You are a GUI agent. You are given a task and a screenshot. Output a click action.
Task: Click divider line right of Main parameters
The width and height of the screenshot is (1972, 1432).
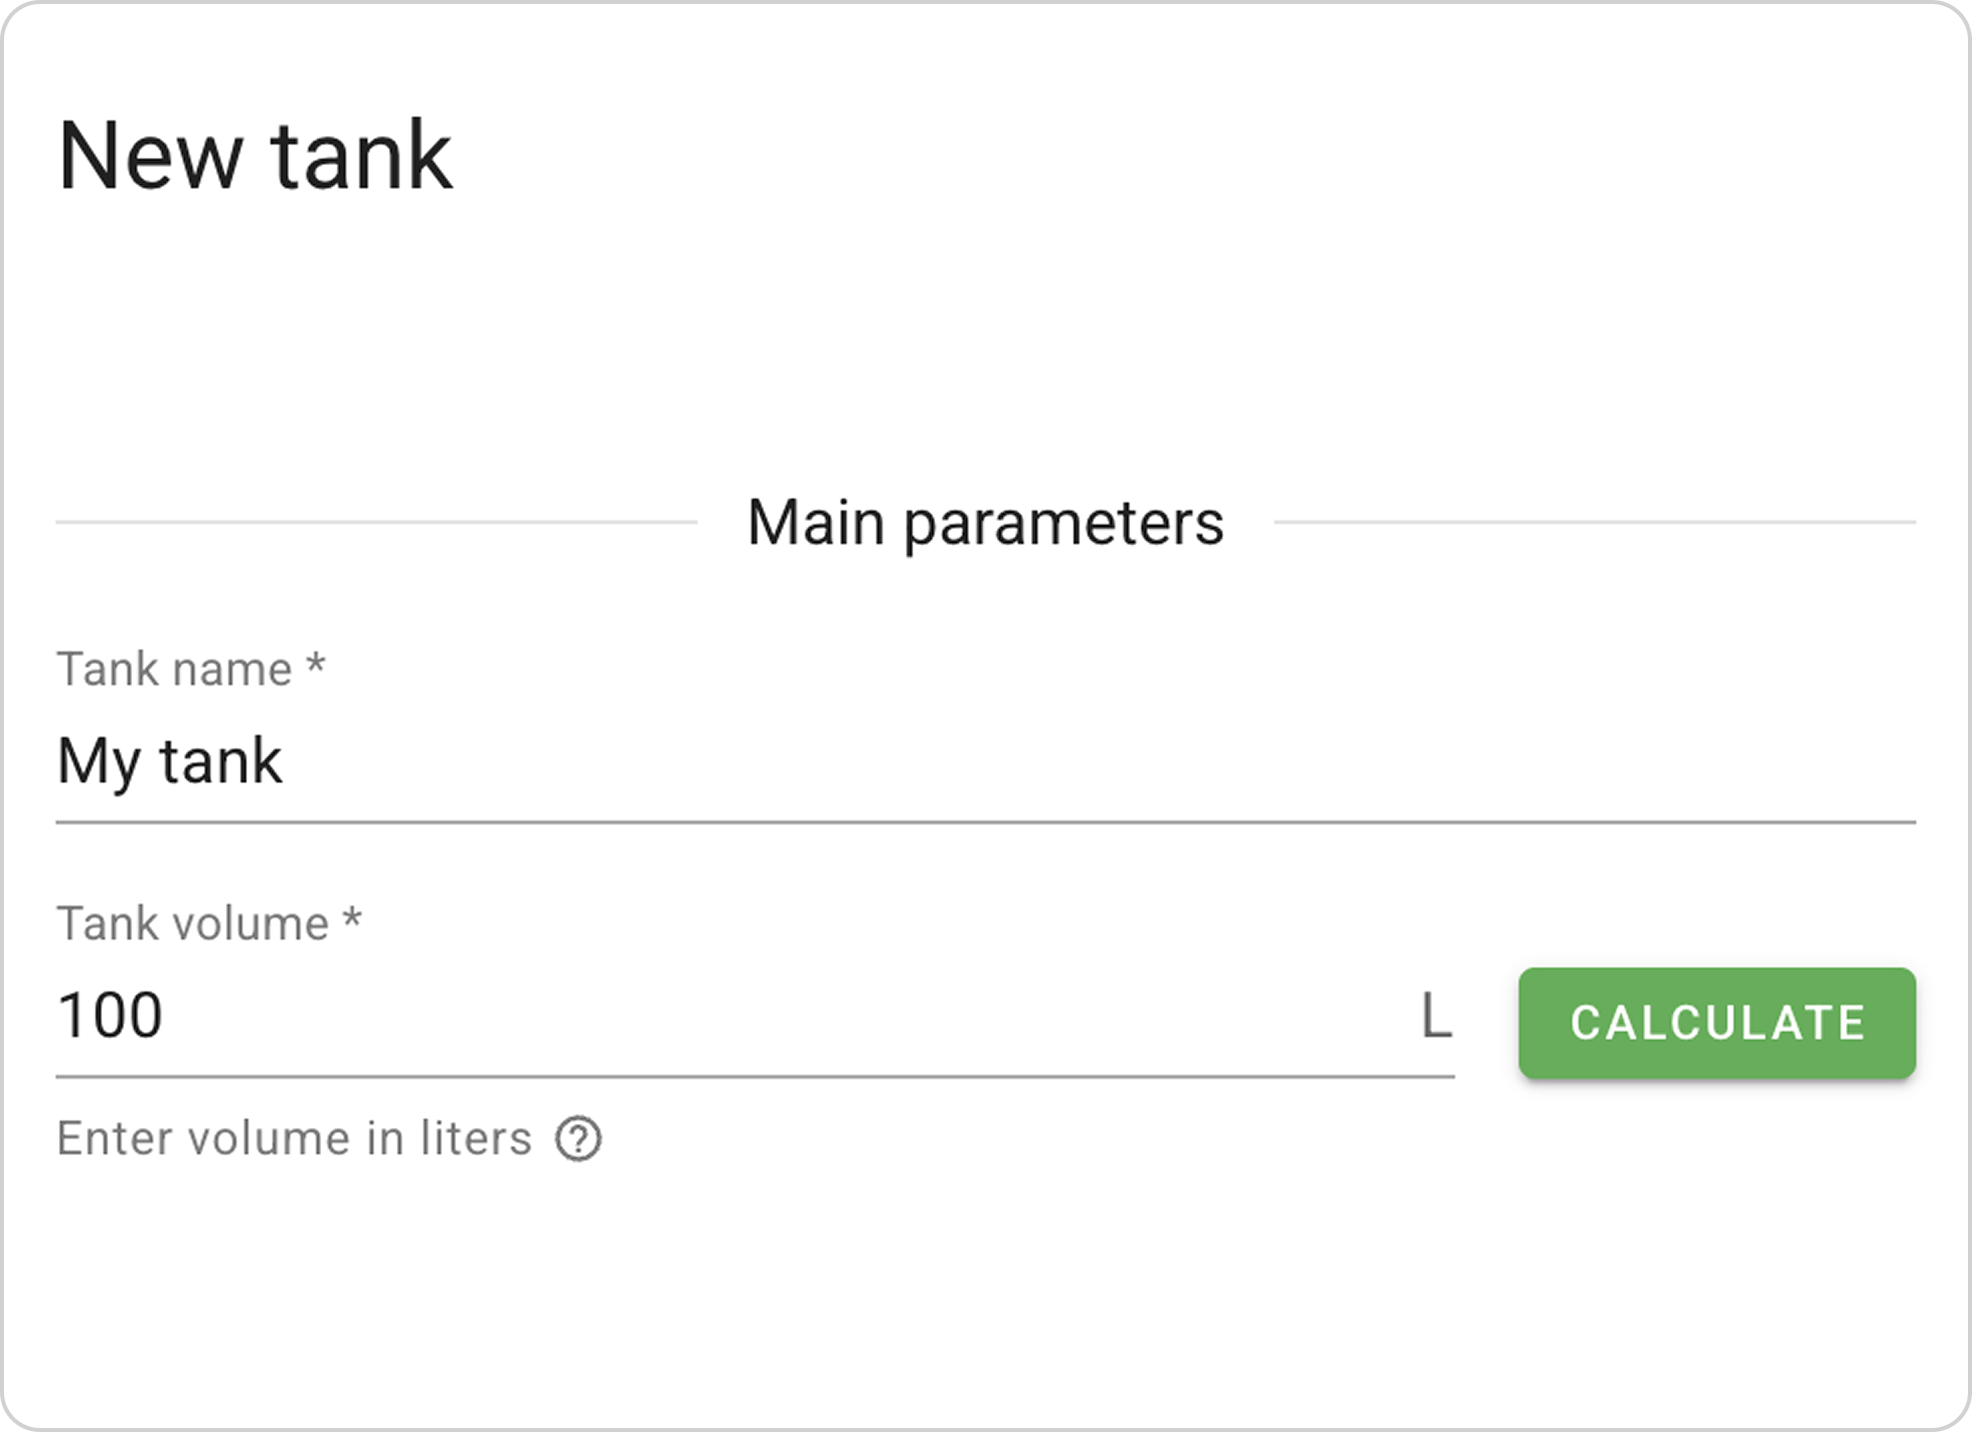(1594, 522)
